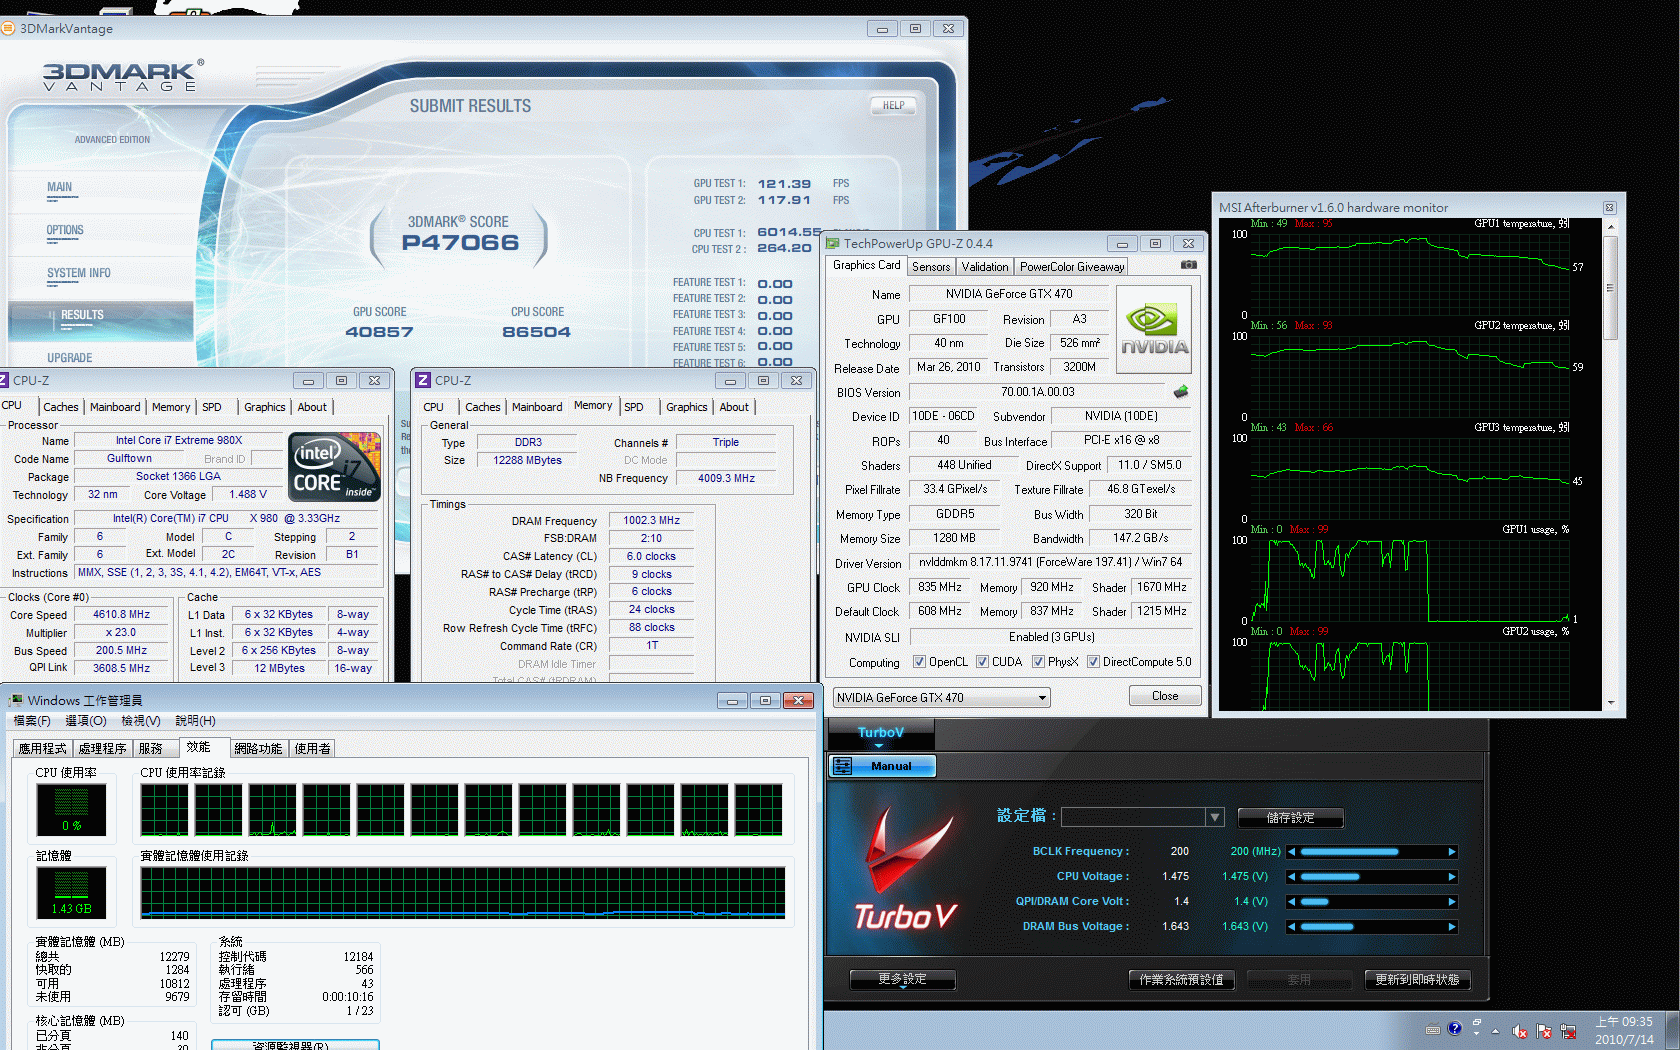Image resolution: width=1680 pixels, height=1050 pixels.
Task: Open the TurboV profile dropdown
Action: click(1215, 817)
